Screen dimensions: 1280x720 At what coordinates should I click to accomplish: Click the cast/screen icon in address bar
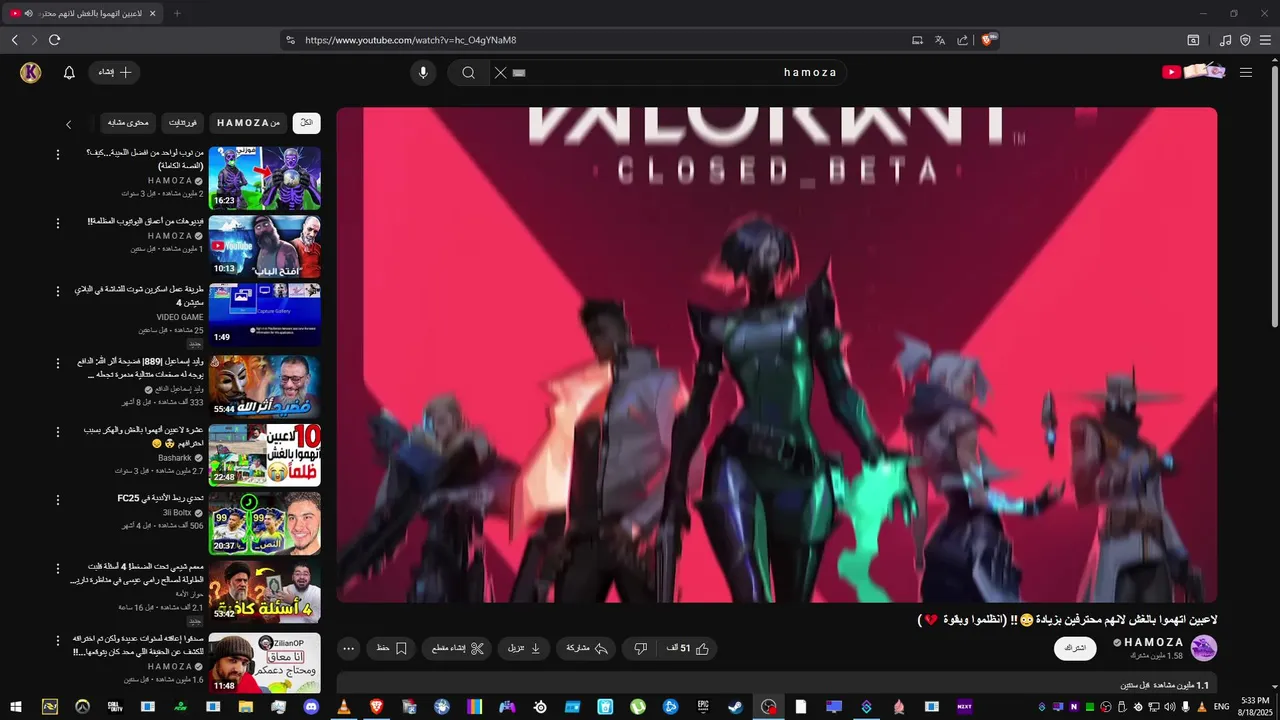(x=917, y=40)
